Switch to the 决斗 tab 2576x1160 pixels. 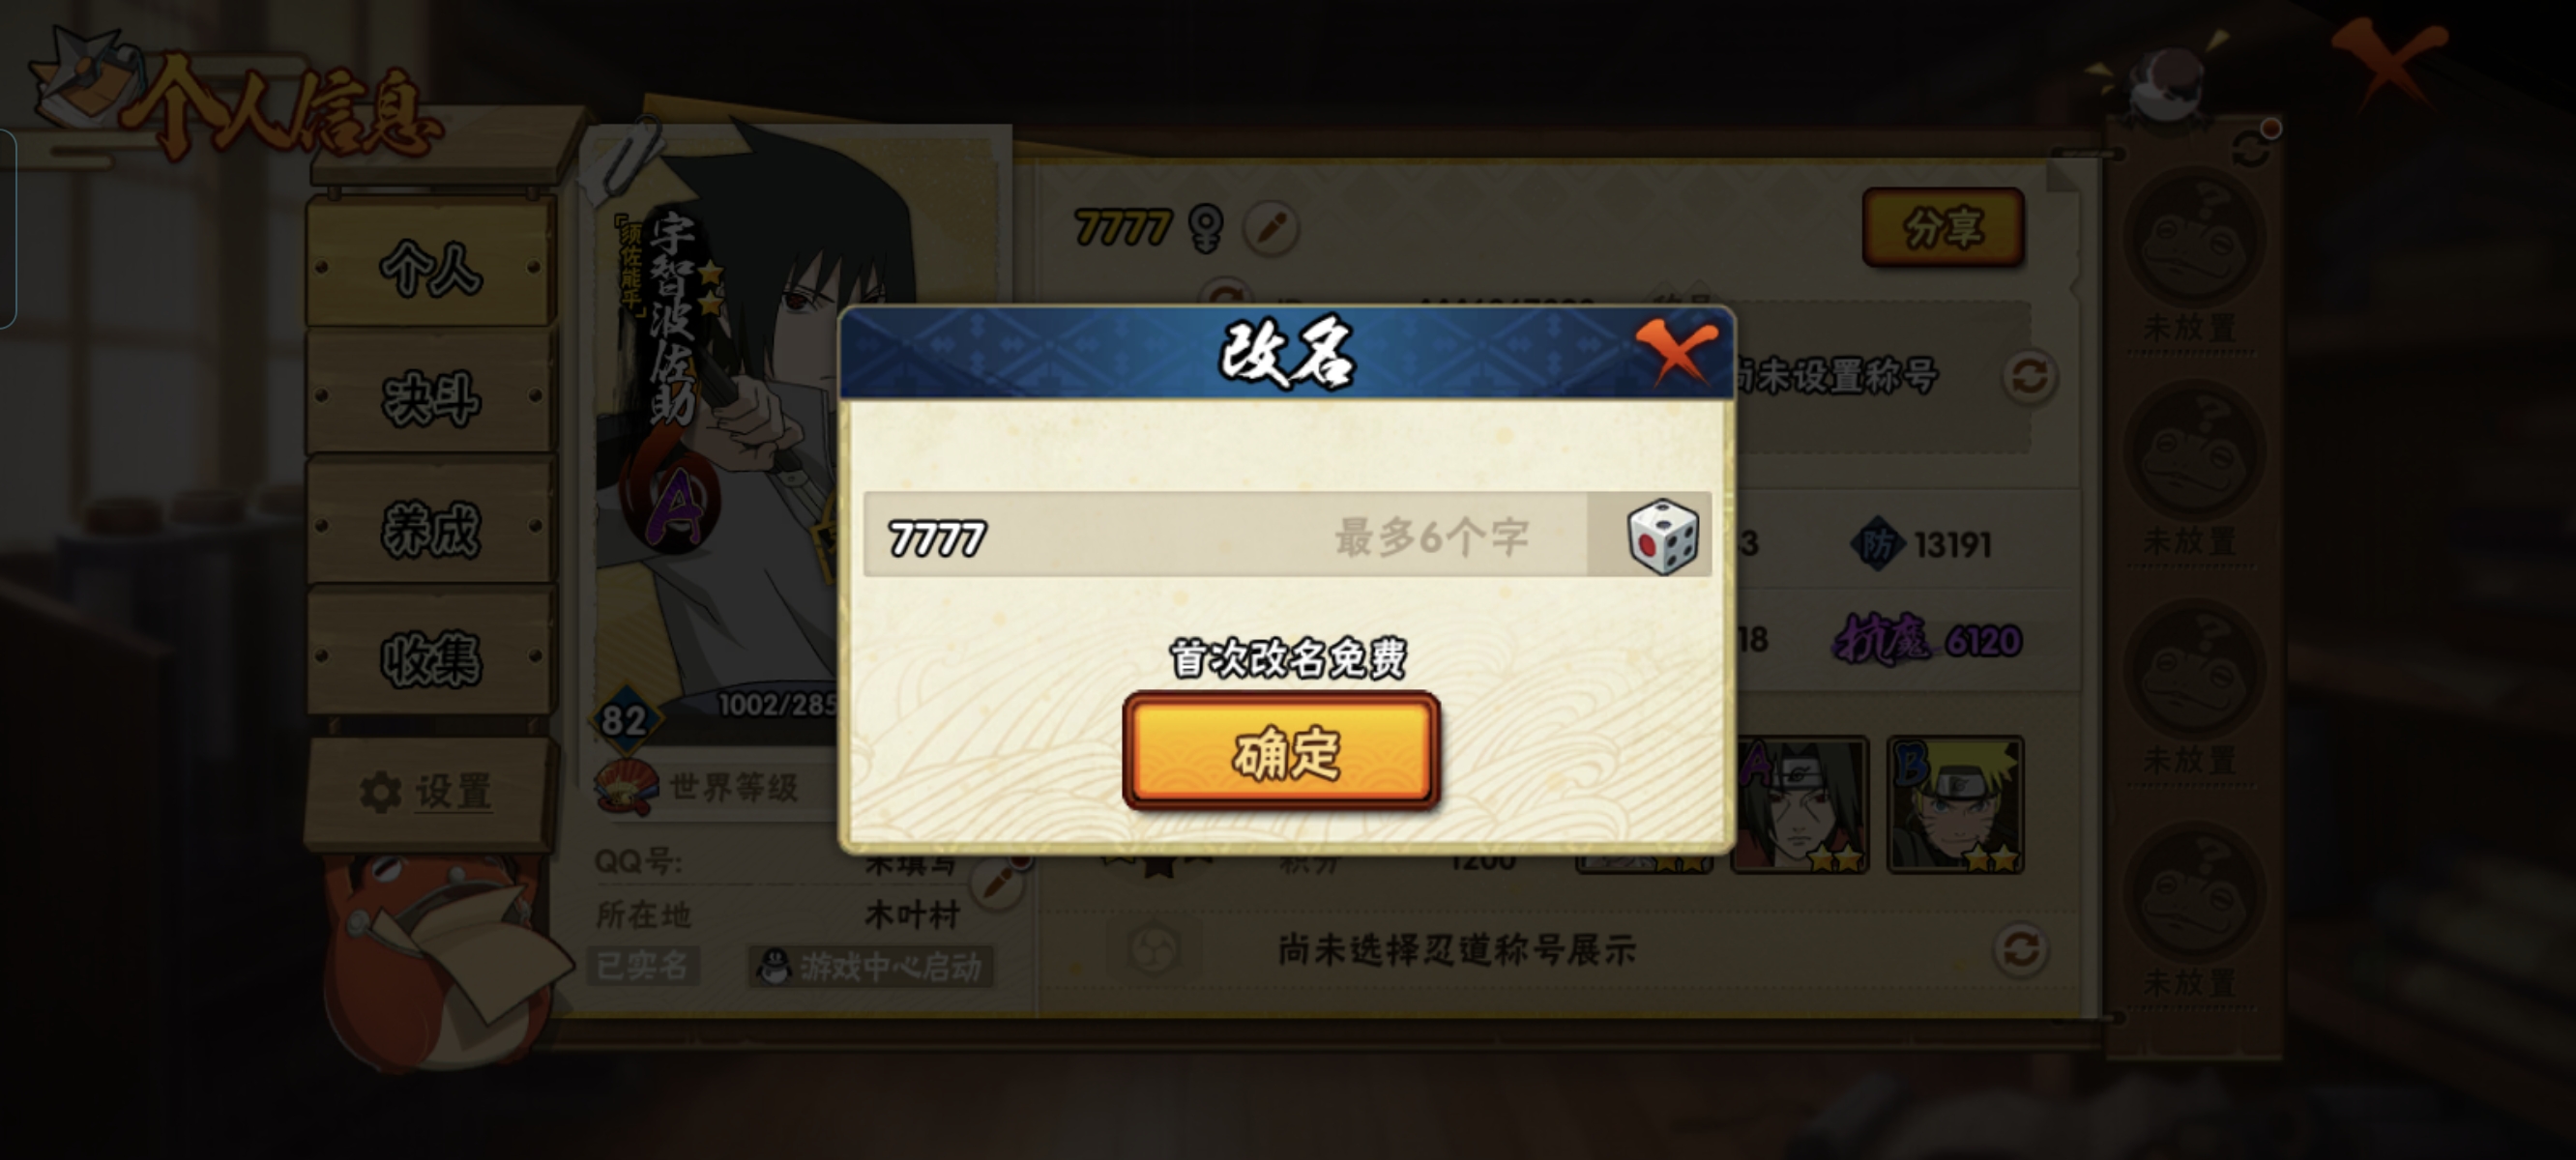click(431, 397)
